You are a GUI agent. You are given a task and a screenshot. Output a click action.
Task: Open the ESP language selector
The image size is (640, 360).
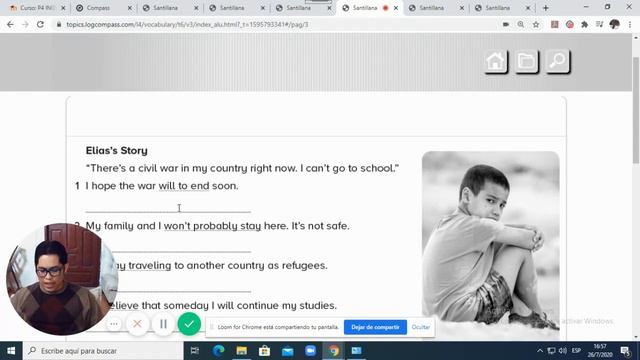[x=576, y=351]
